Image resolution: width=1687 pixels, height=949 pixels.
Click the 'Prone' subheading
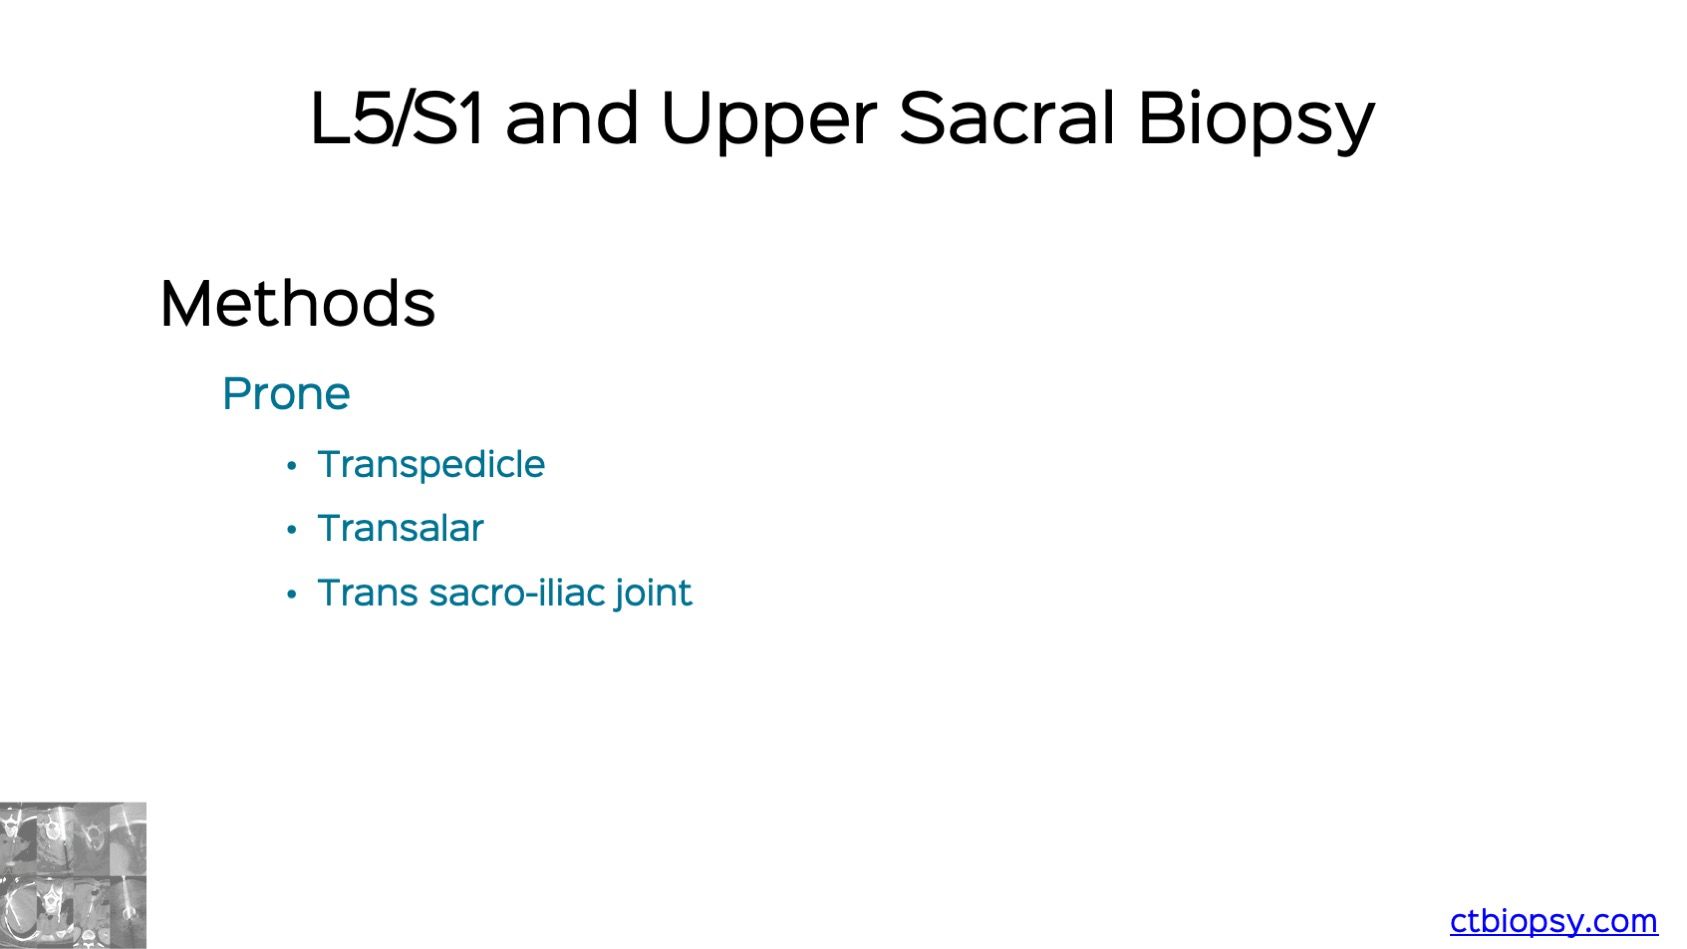click(286, 394)
